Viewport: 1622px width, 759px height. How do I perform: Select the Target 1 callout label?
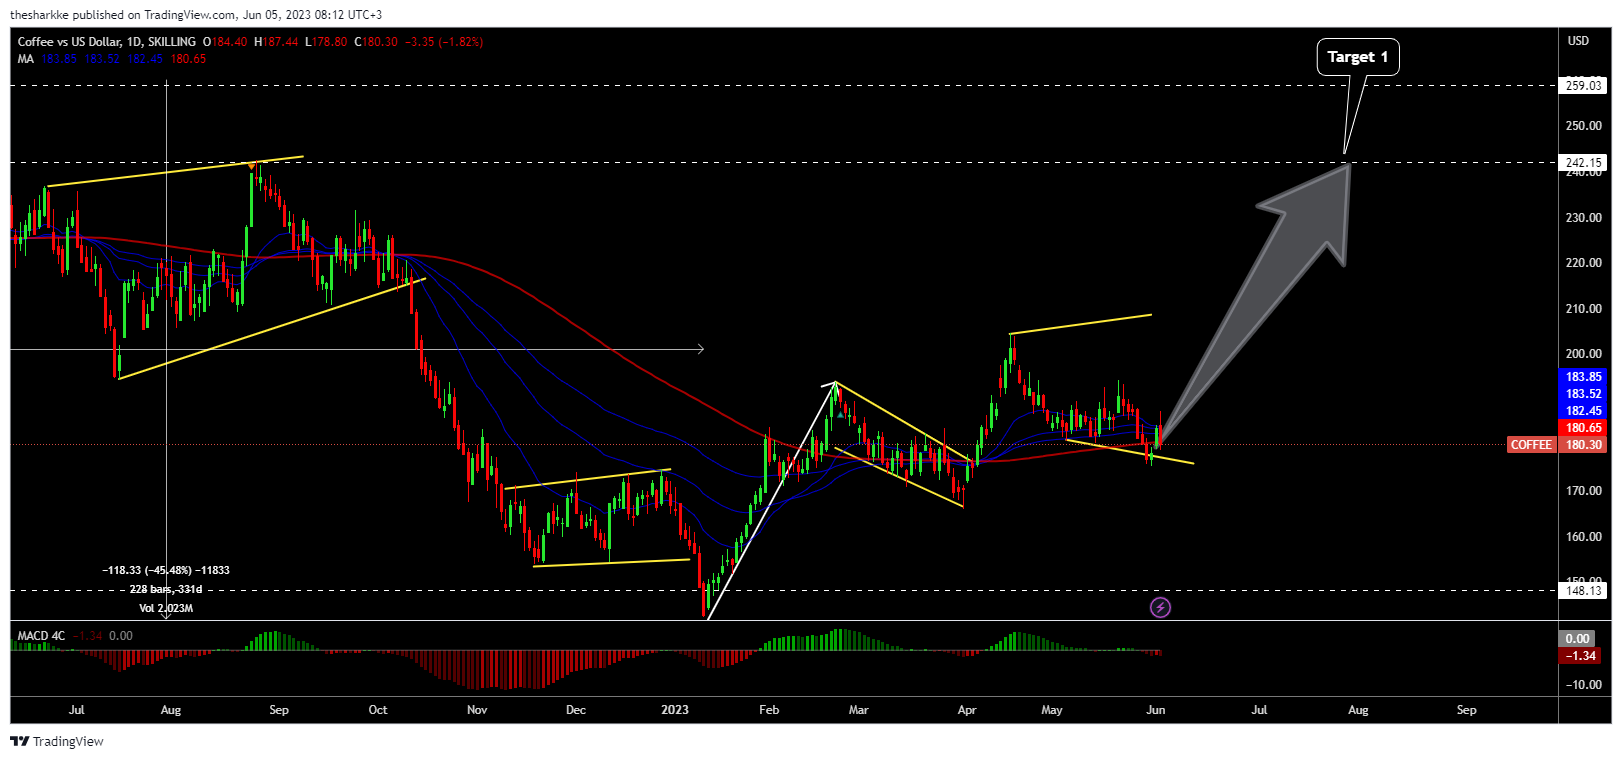tap(1357, 57)
